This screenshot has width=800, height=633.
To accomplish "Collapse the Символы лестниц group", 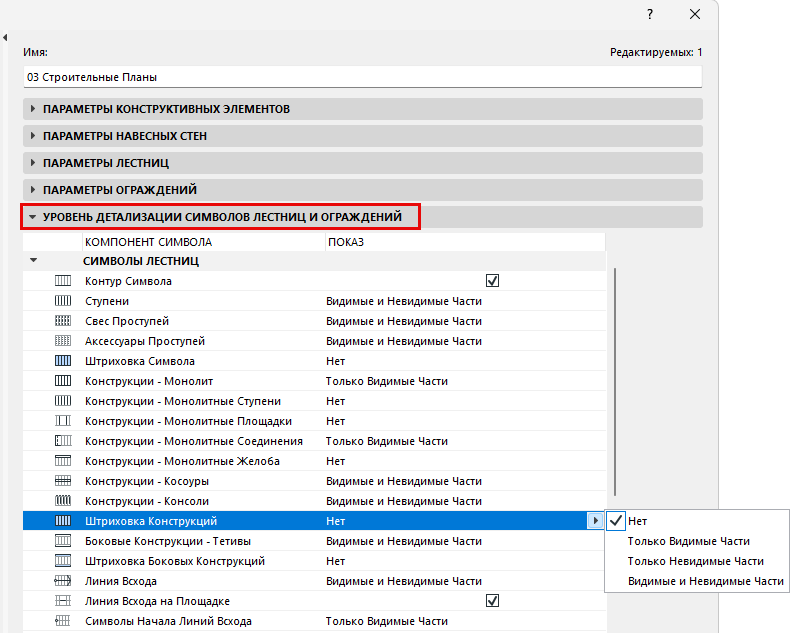I will click(34, 260).
